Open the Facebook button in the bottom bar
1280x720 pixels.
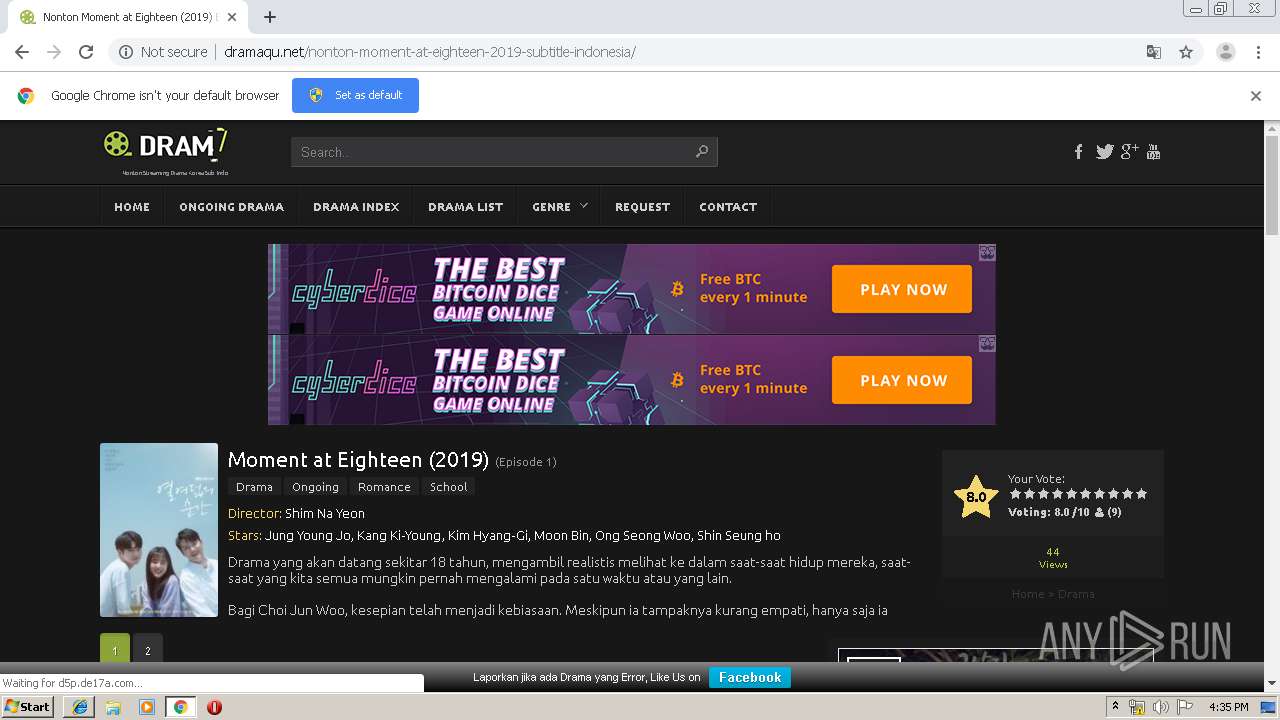pyautogui.click(x=750, y=677)
